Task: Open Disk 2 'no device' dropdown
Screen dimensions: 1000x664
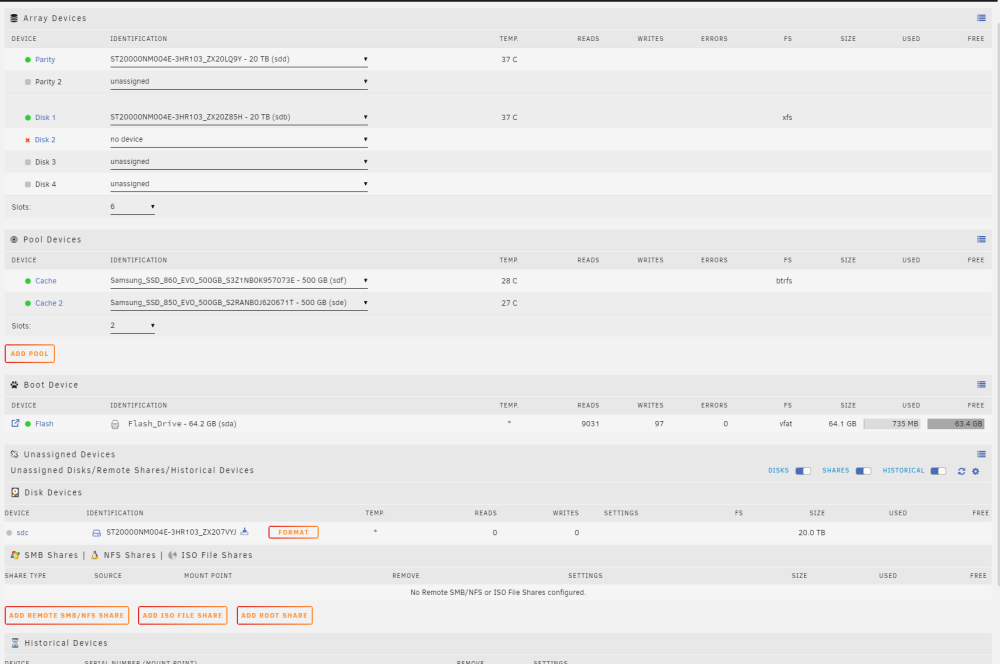Action: [x=239, y=140]
